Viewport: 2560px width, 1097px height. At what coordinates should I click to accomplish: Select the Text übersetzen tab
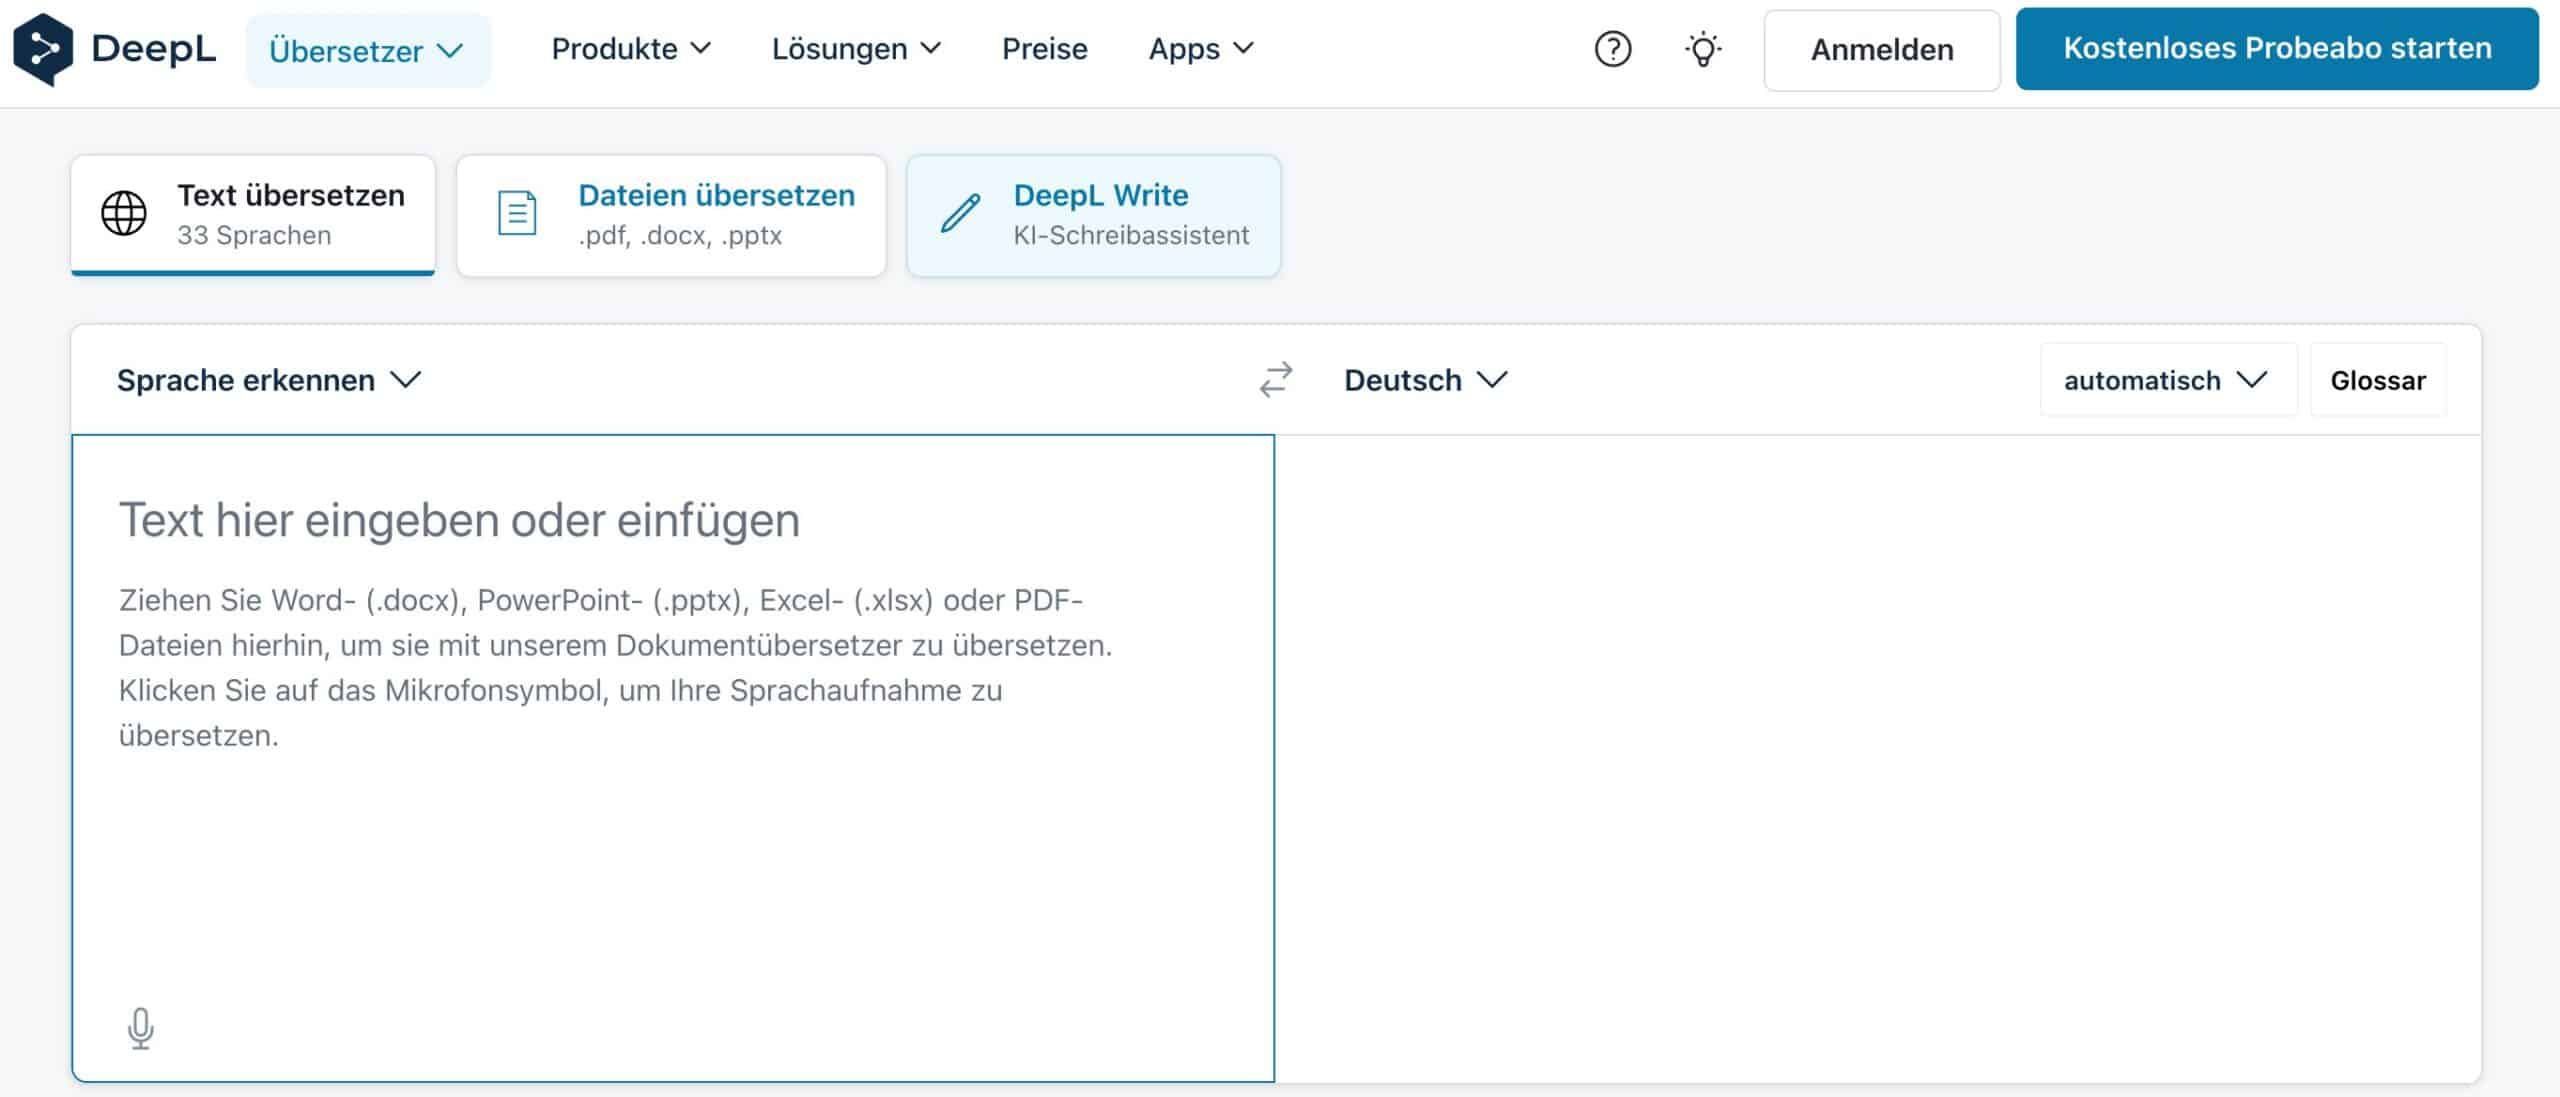pyautogui.click(x=253, y=215)
